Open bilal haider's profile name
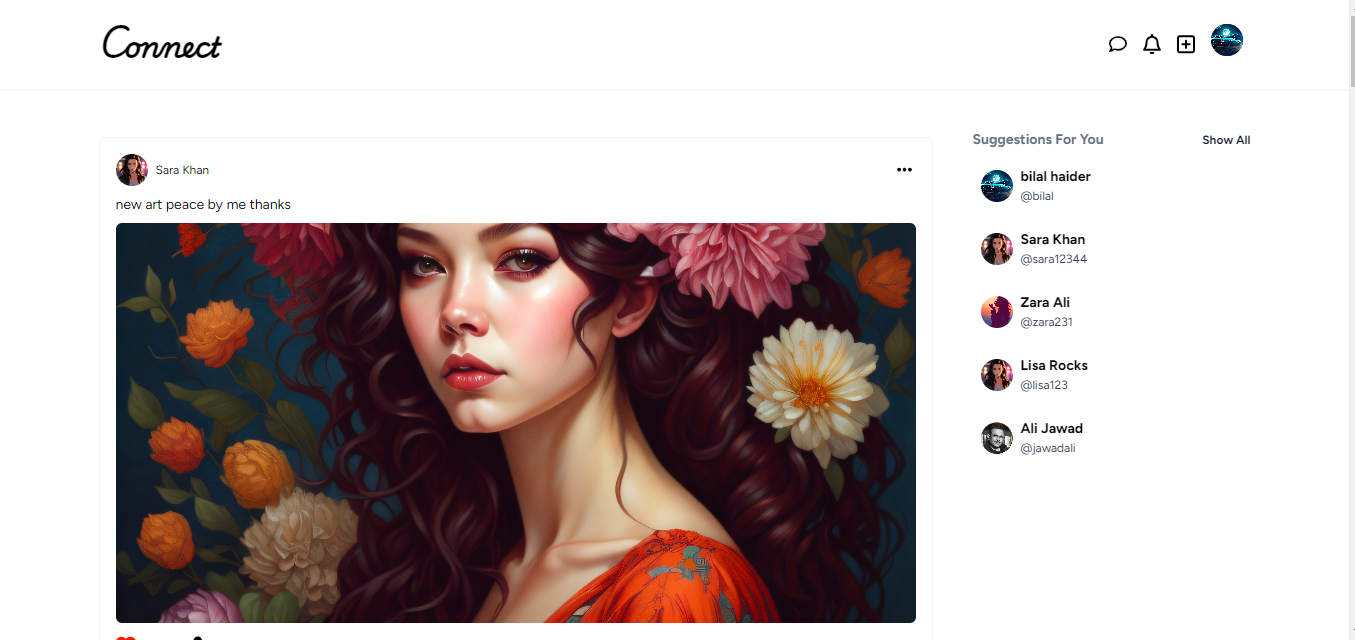Viewport: 1355px width, 640px height. coord(1055,176)
